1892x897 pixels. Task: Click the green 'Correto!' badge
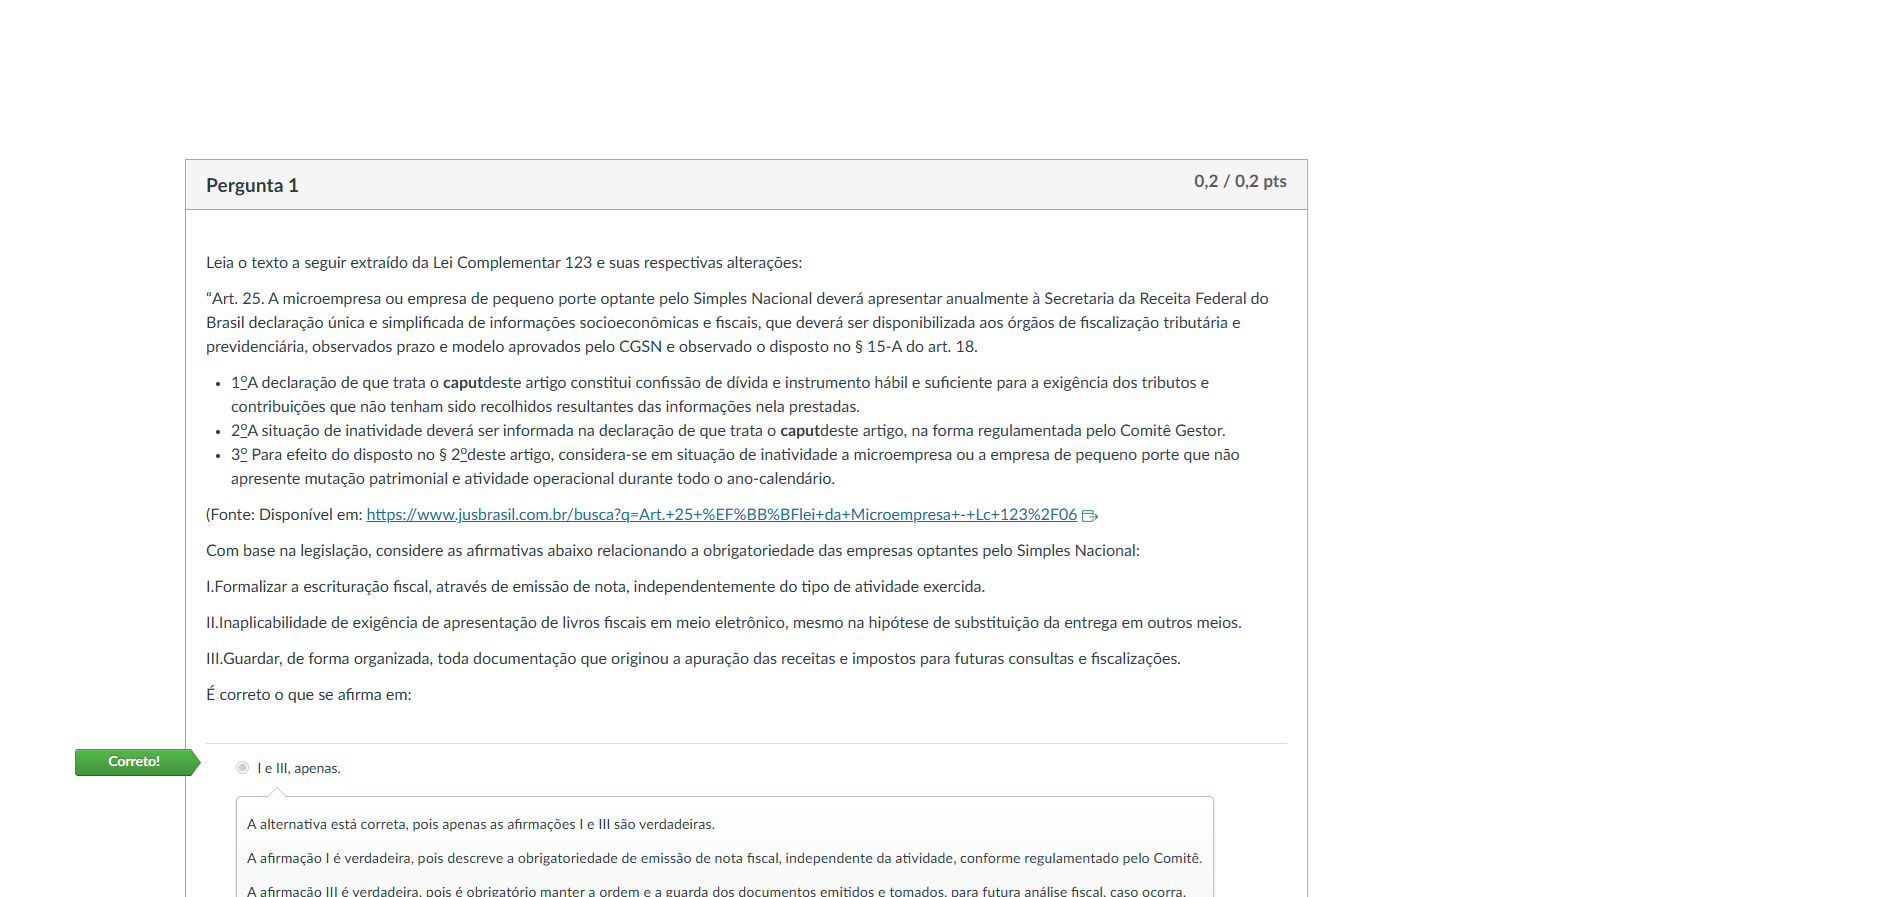click(x=134, y=762)
